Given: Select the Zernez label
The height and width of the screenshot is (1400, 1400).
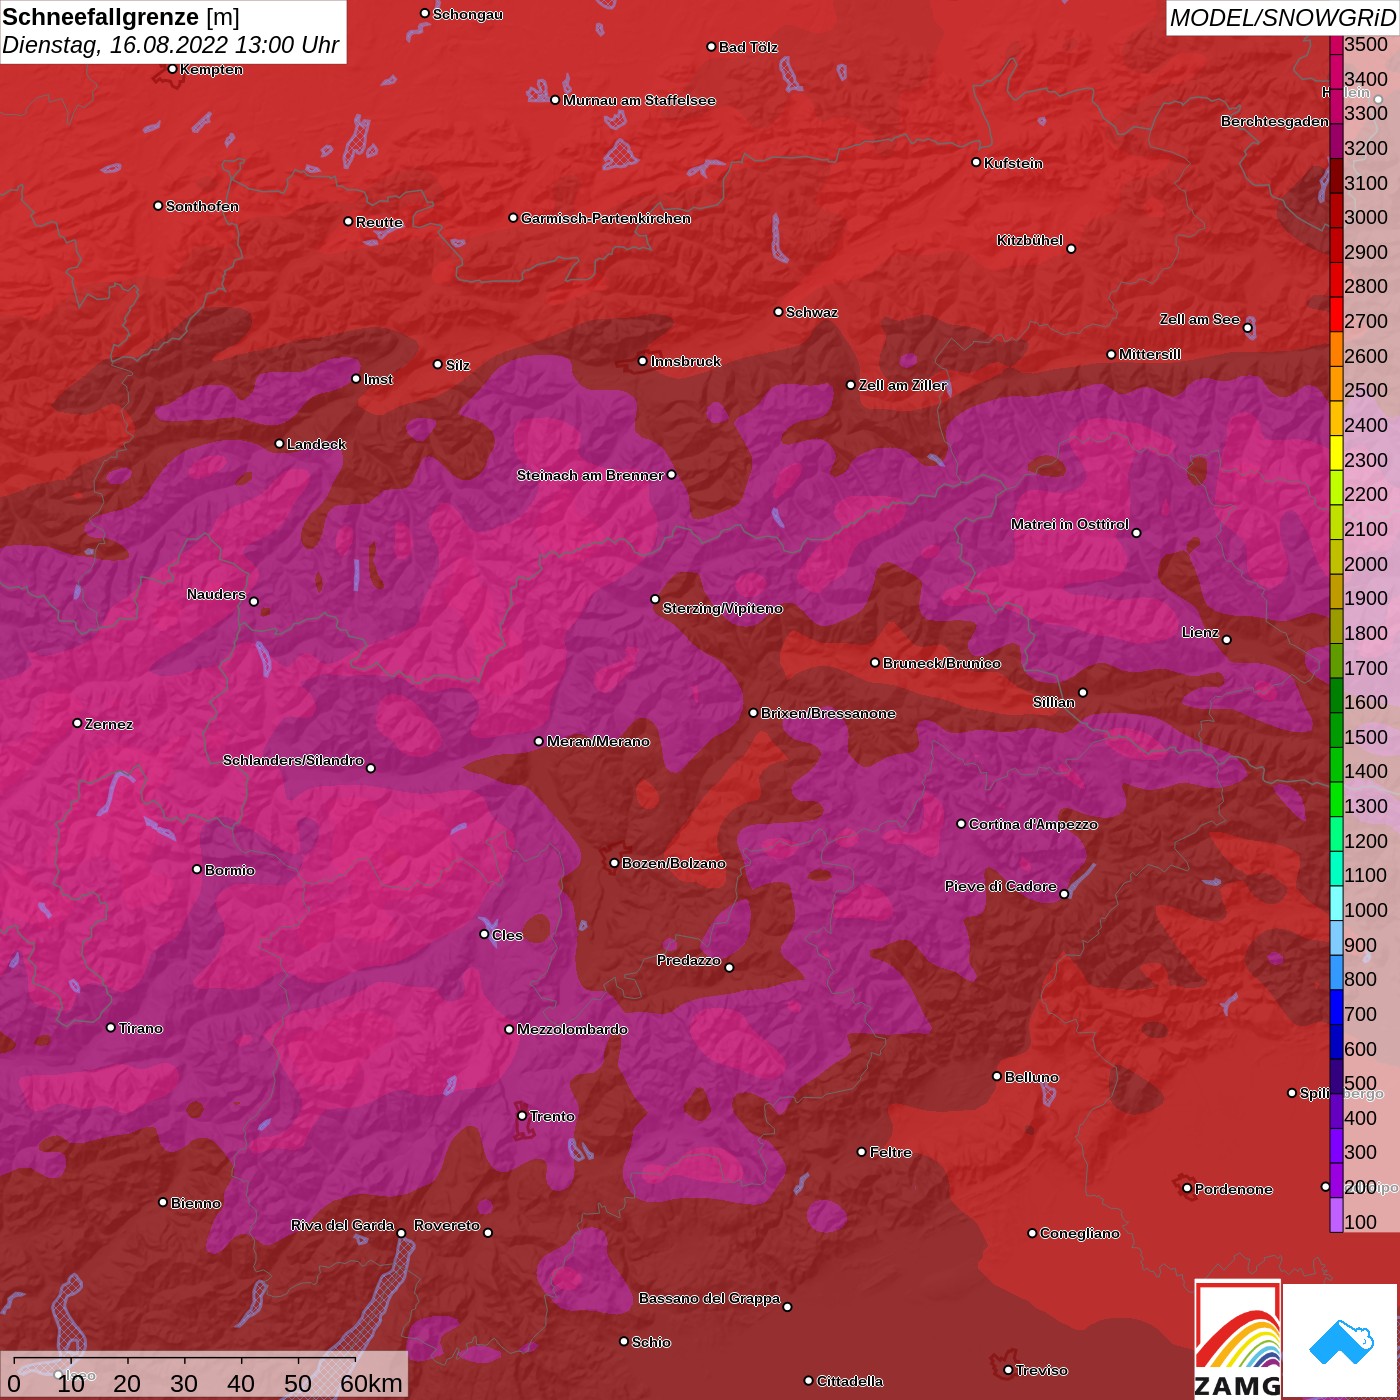Looking at the screenshot, I should point(109,724).
